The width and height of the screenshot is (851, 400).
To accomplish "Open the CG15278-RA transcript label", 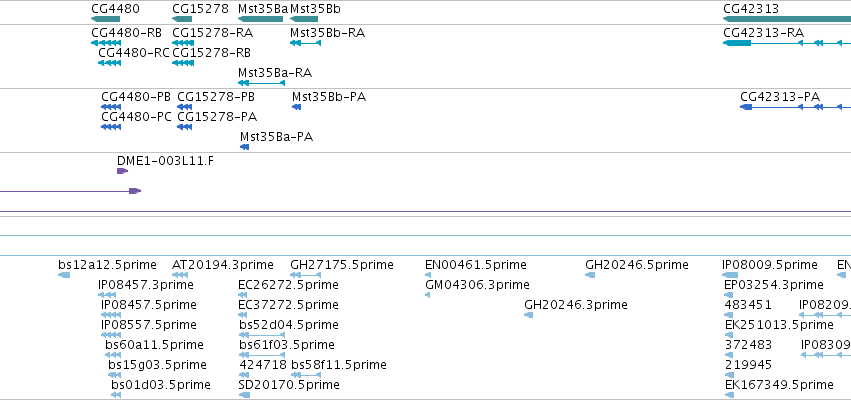I will pyautogui.click(x=213, y=33).
